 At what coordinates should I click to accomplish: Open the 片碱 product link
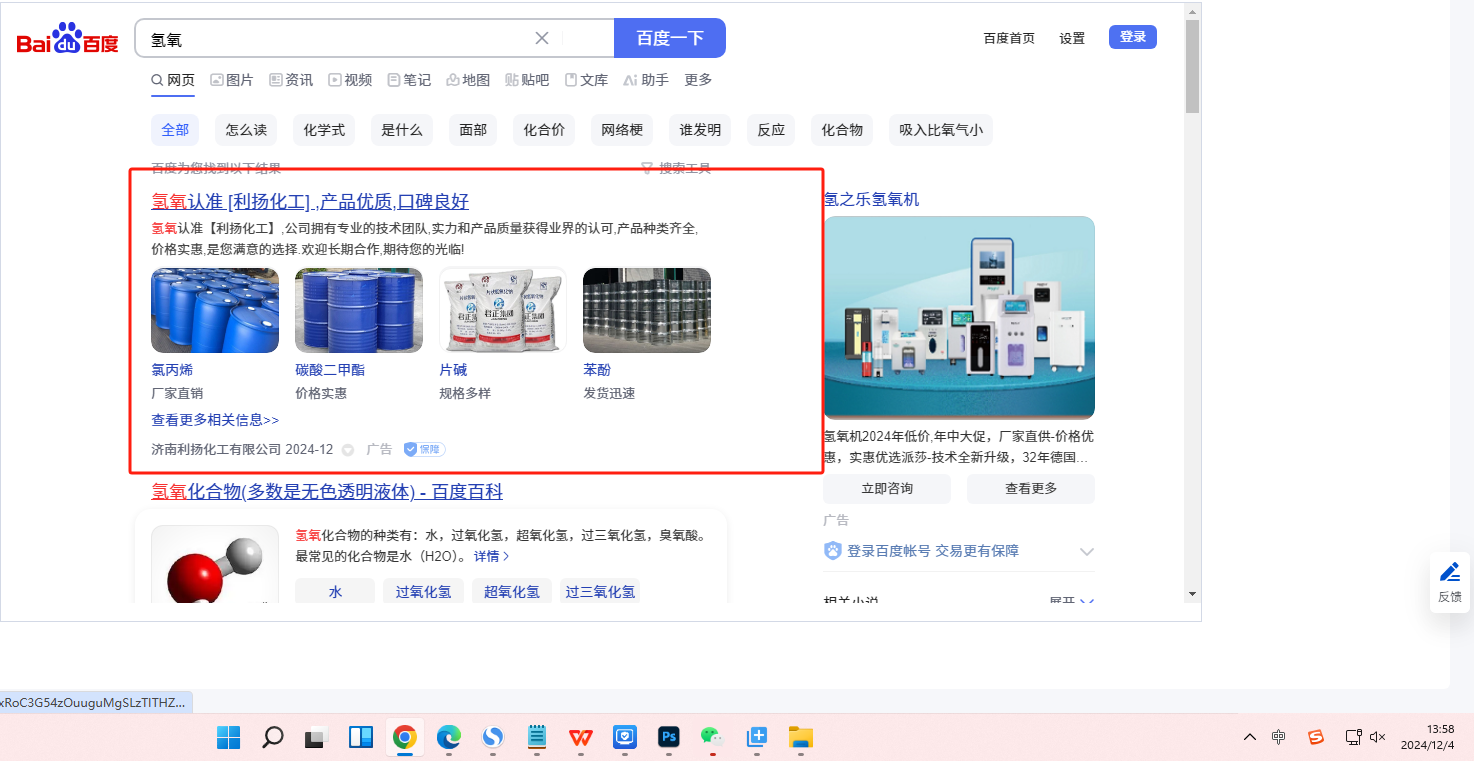tap(453, 370)
